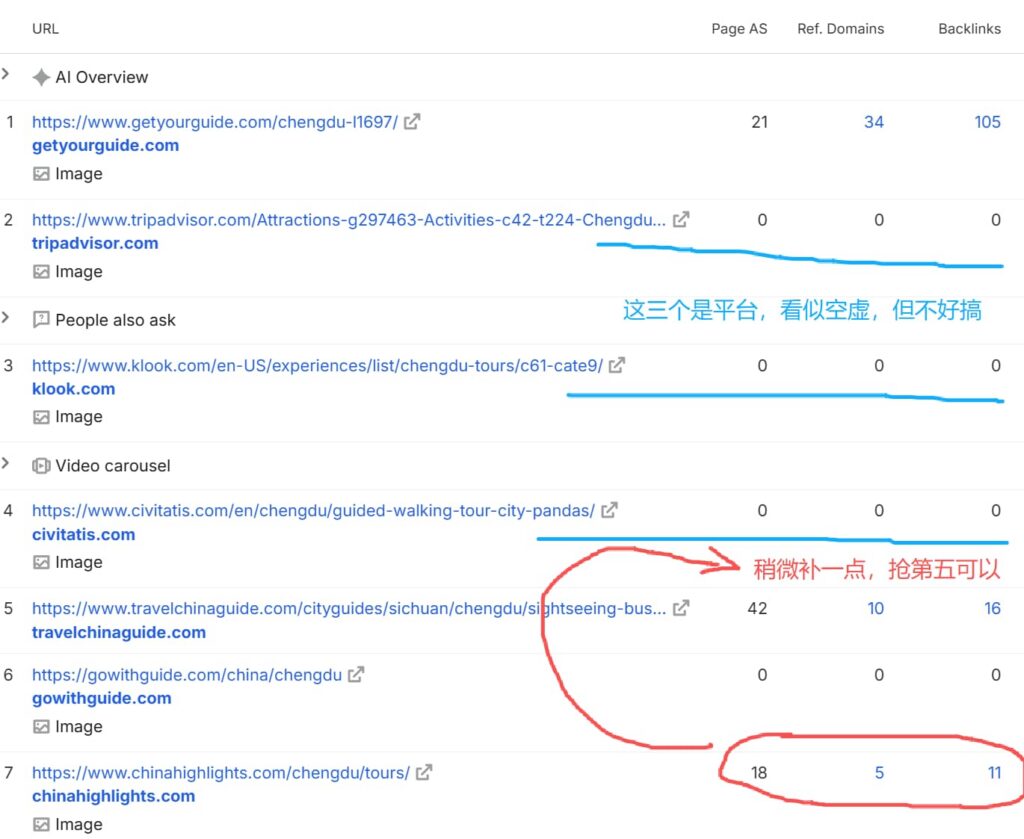
Task: Click Image icon under getyourguide.com
Action: point(41,174)
